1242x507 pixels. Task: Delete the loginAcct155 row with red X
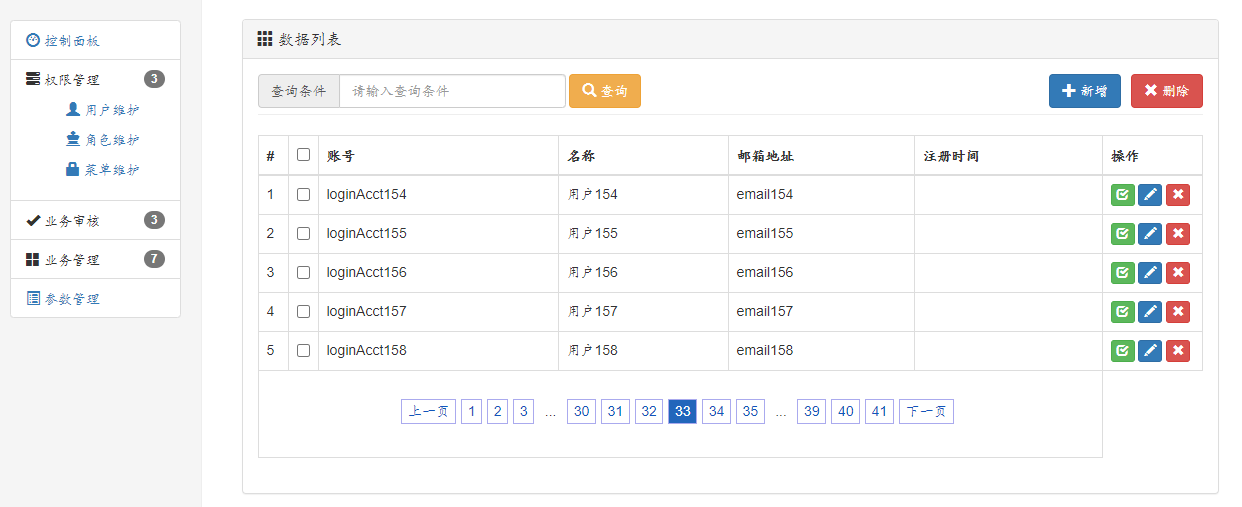point(1178,233)
